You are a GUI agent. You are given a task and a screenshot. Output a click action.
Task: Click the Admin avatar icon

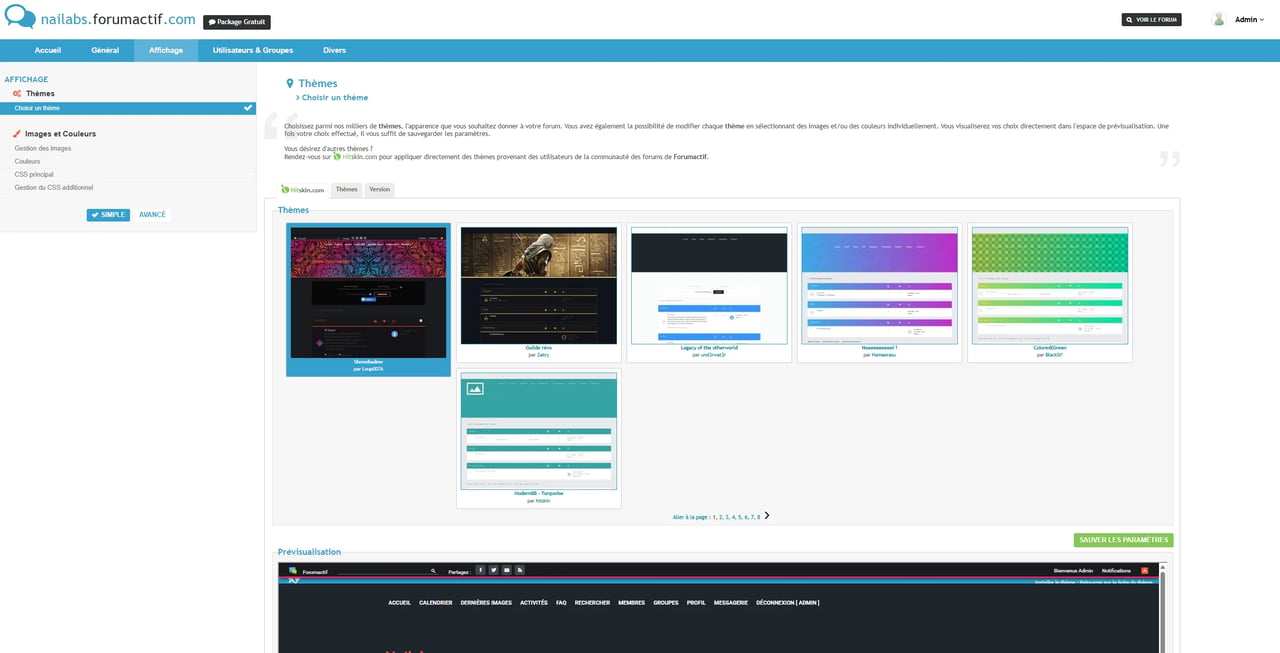(1218, 19)
